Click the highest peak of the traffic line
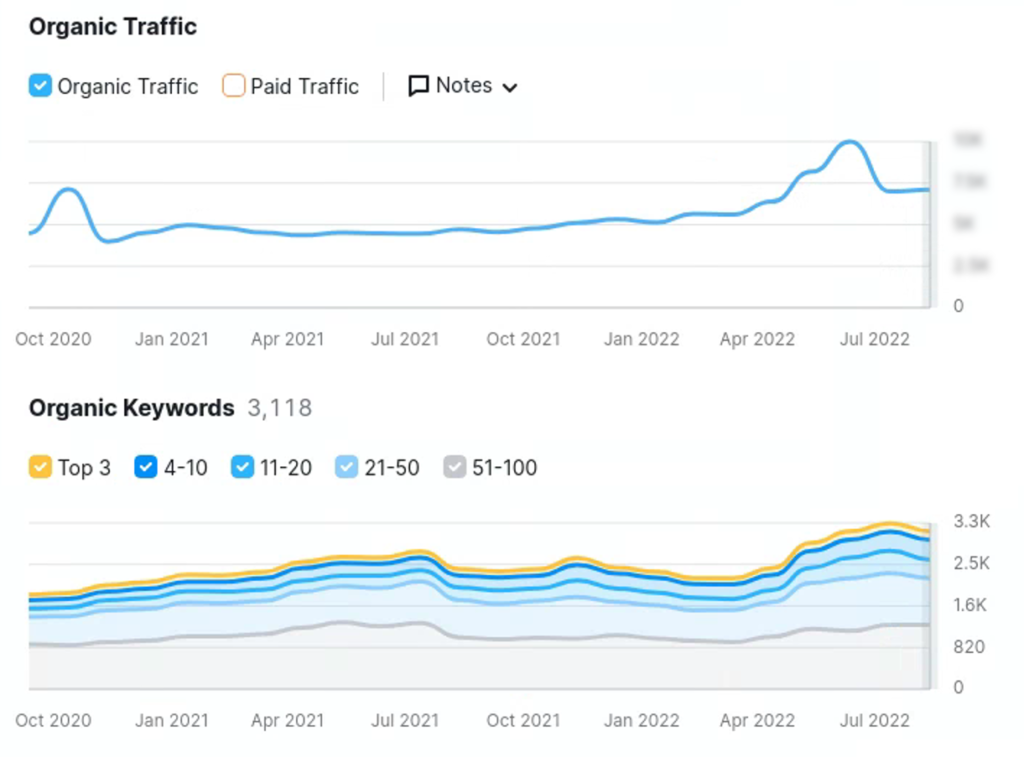The width and height of the screenshot is (1024, 757). click(x=850, y=142)
